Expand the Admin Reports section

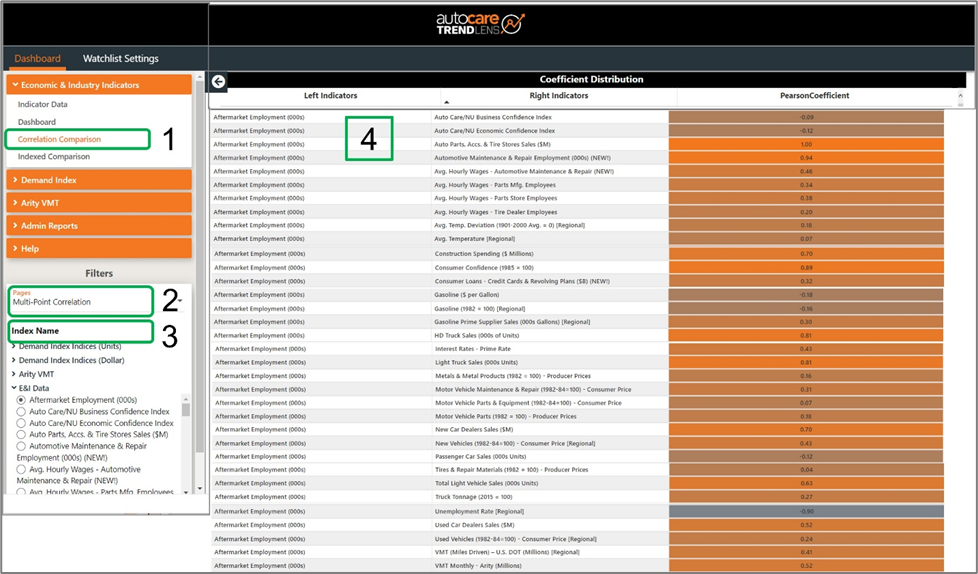click(99, 226)
